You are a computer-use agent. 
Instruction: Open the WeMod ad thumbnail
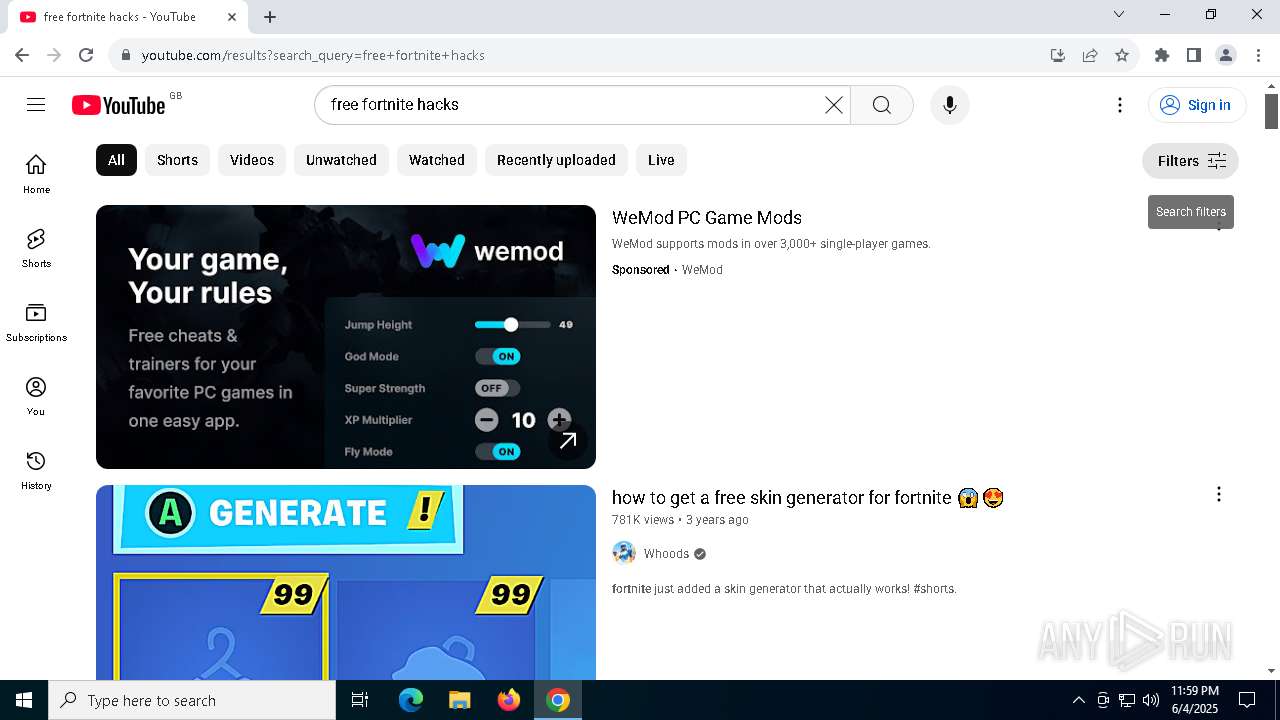(x=346, y=337)
